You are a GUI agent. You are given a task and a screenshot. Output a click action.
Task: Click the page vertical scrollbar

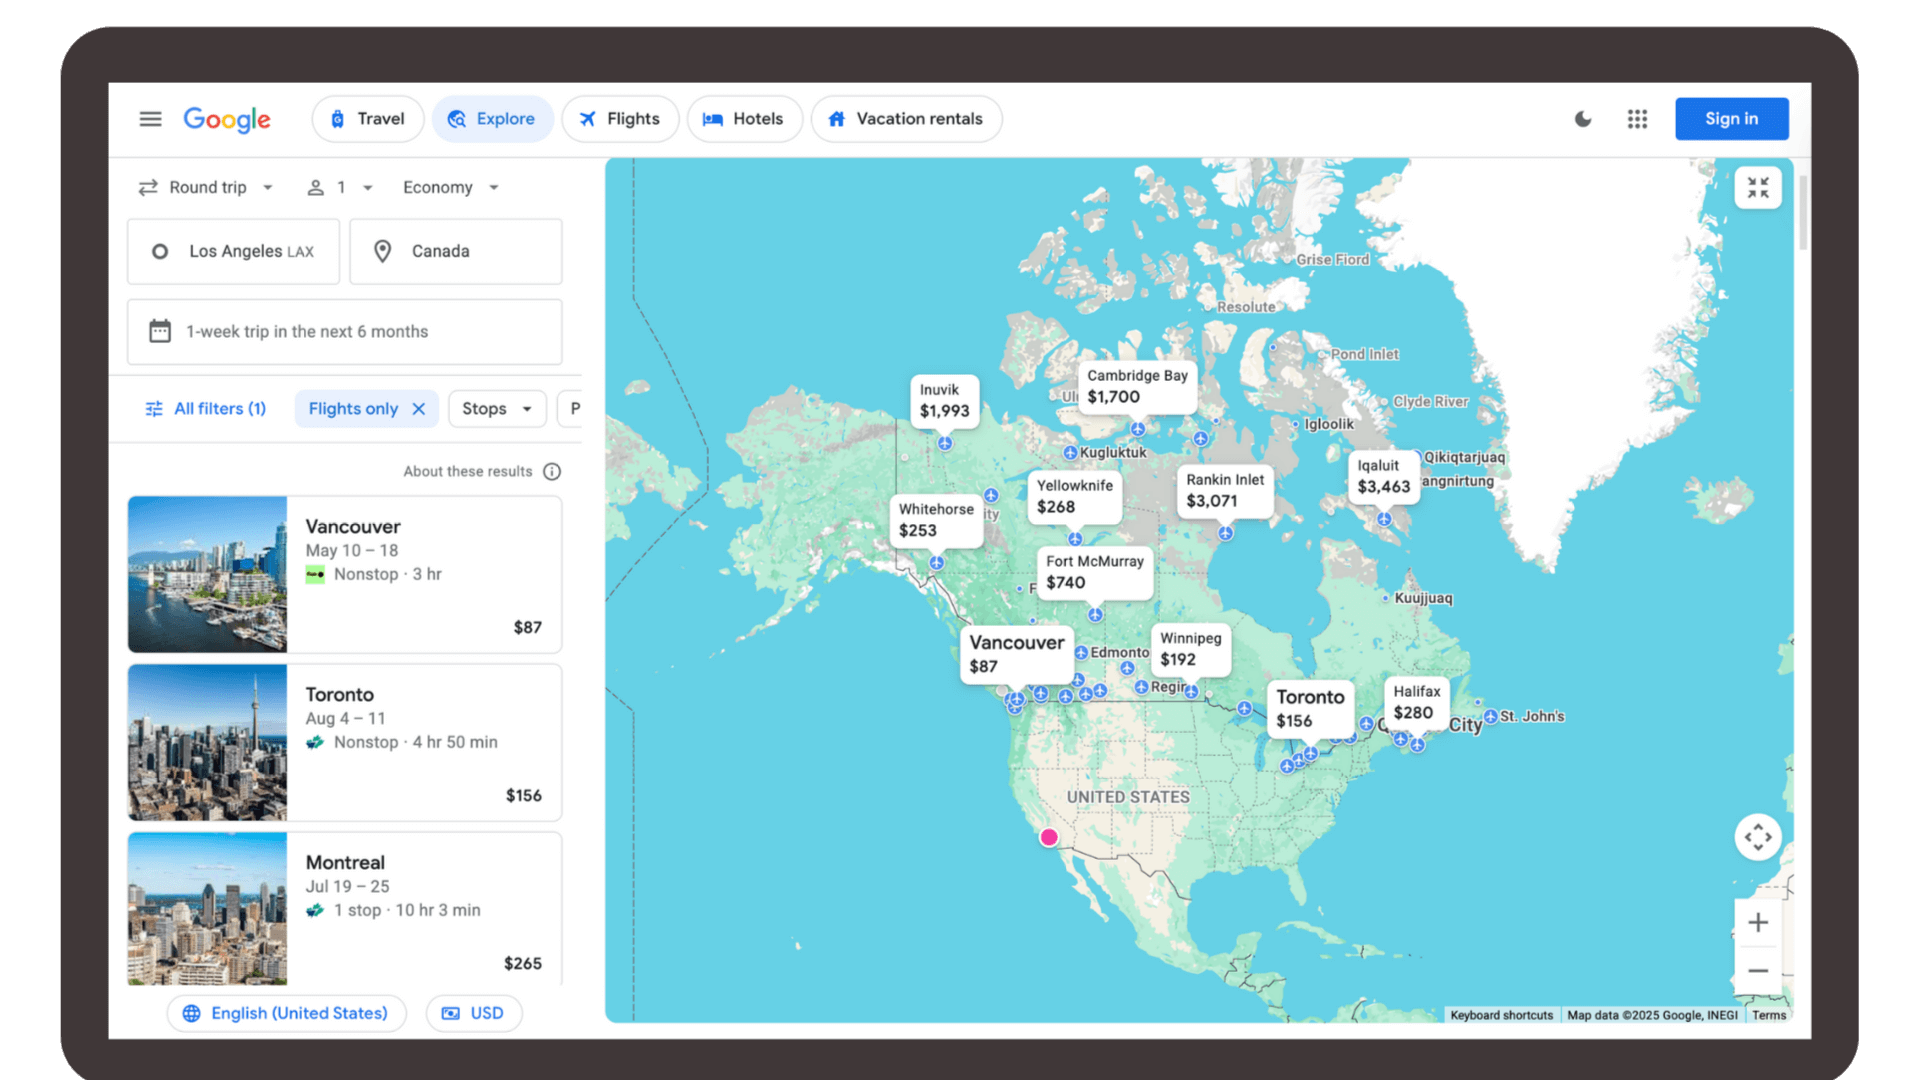1803,212
